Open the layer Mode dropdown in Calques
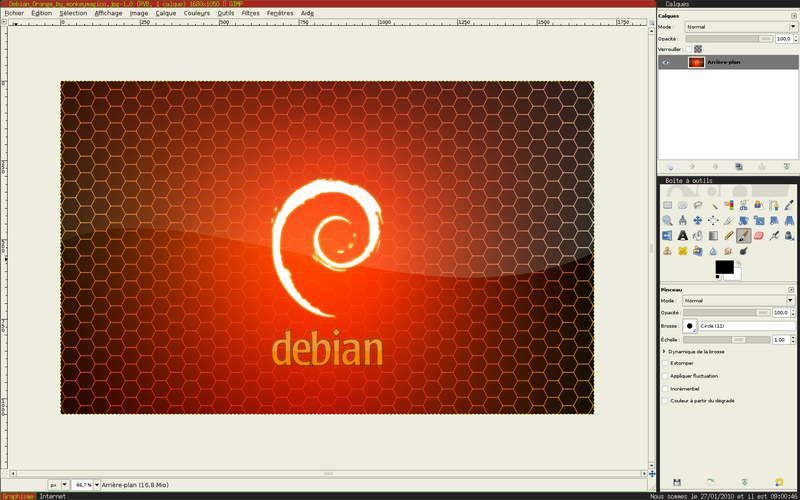Image resolution: width=800 pixels, height=500 pixels. [x=740, y=27]
